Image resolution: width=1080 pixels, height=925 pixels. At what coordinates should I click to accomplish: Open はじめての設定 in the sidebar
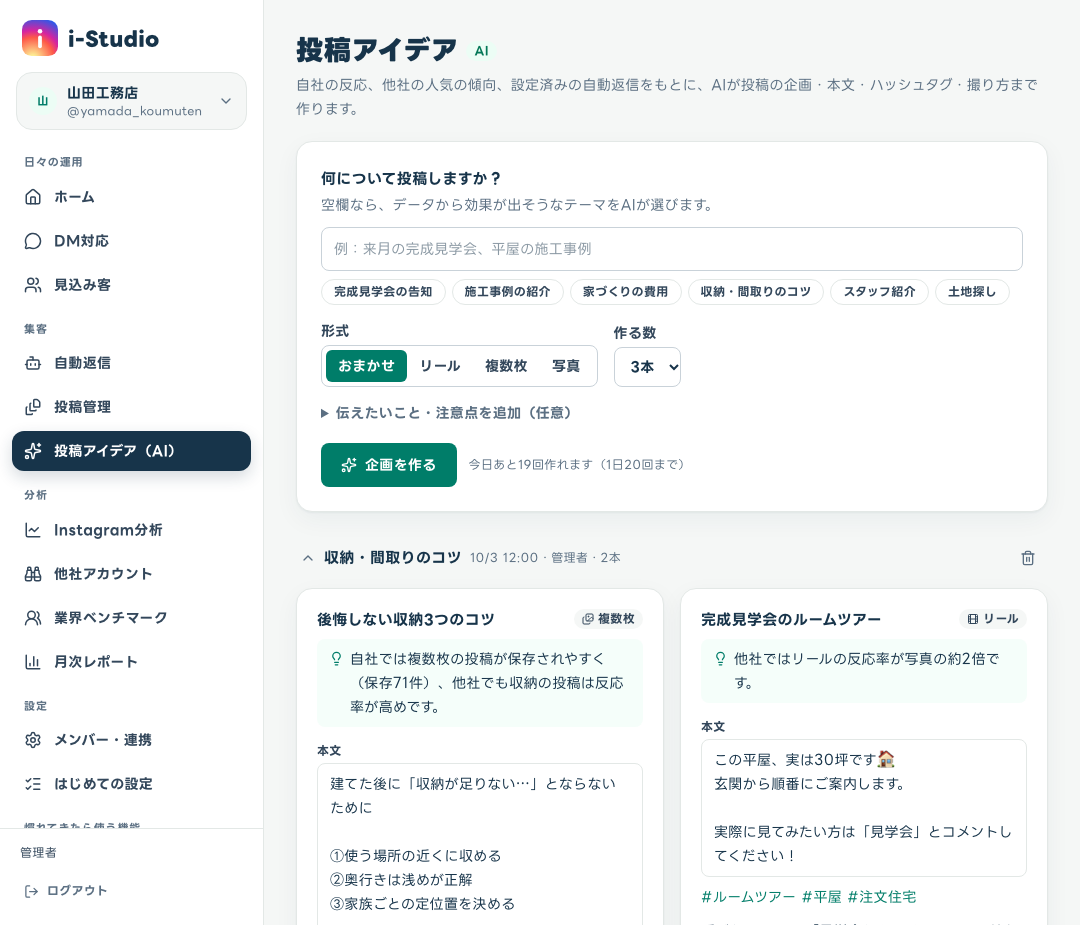132,784
